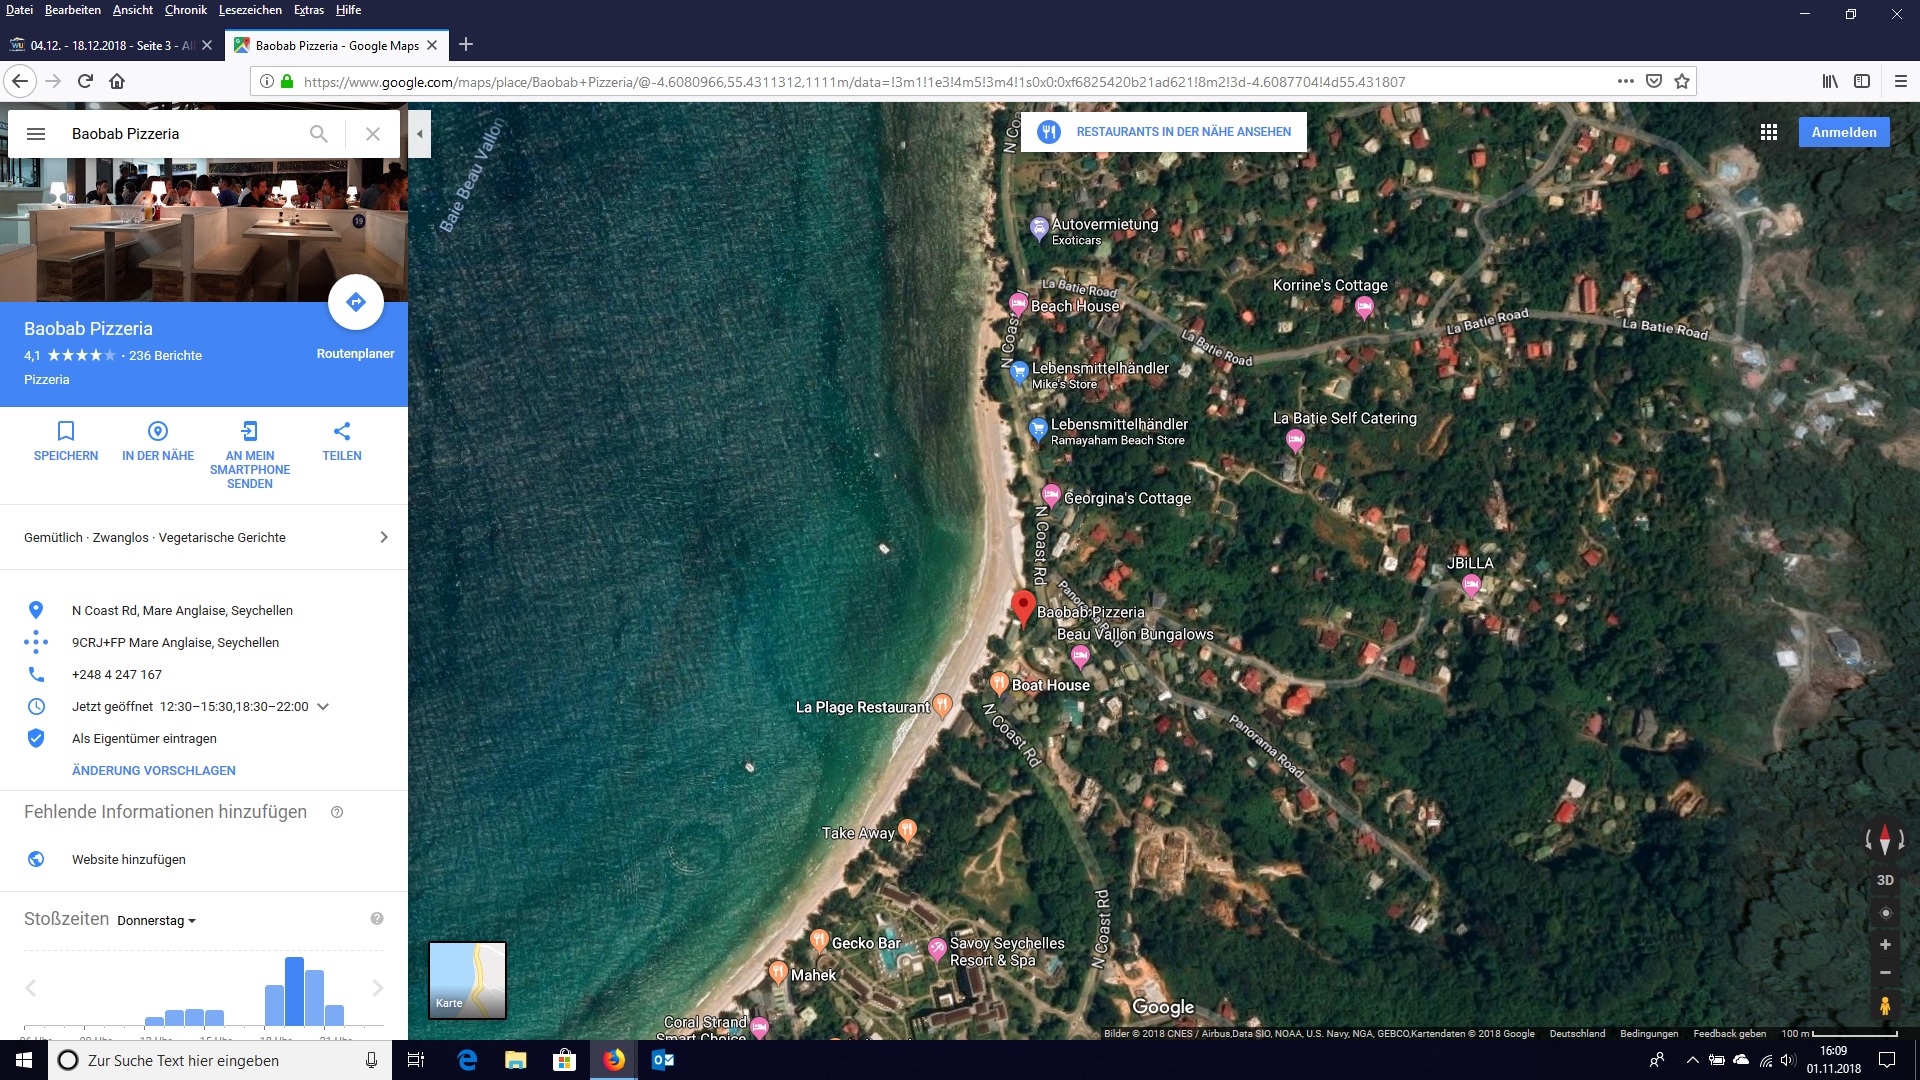The width and height of the screenshot is (1920, 1080).
Task: Click the Routenplaner directions icon
Action: click(x=355, y=302)
